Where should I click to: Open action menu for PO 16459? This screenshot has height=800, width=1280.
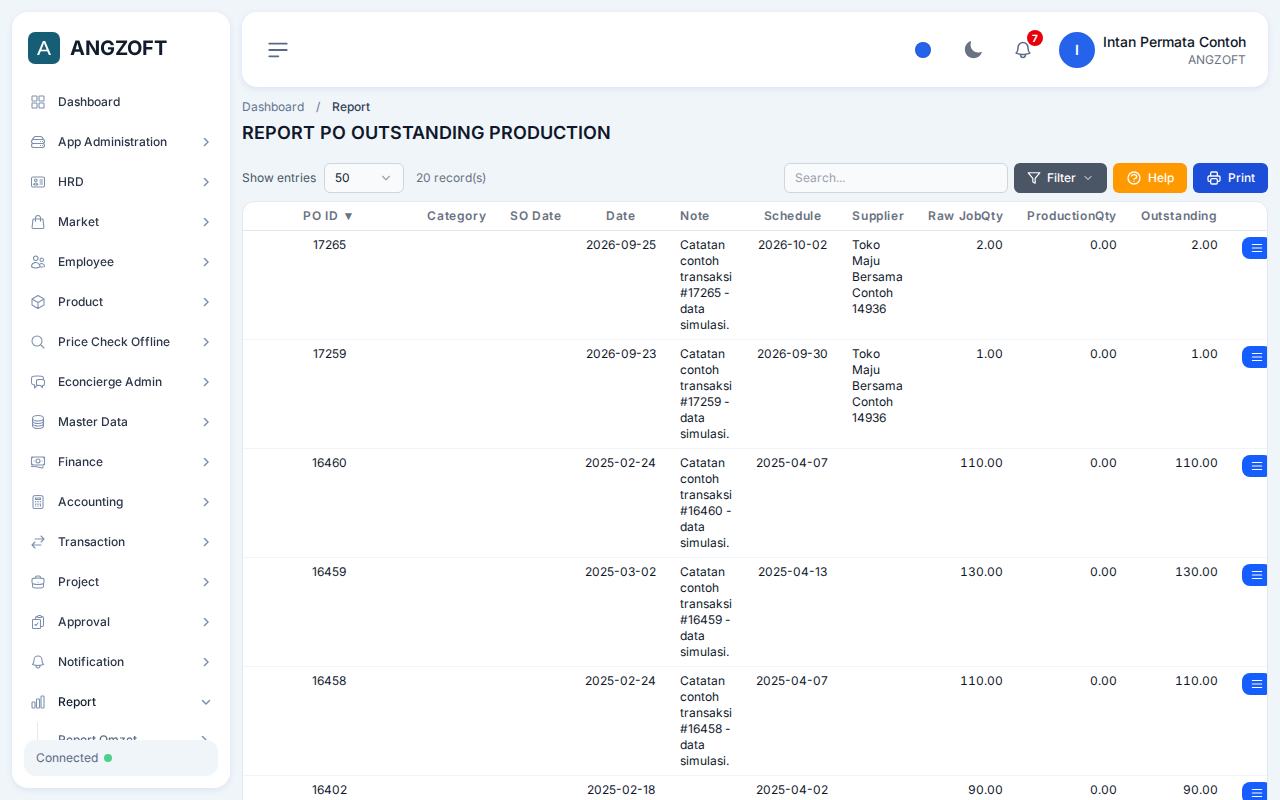click(1256, 575)
